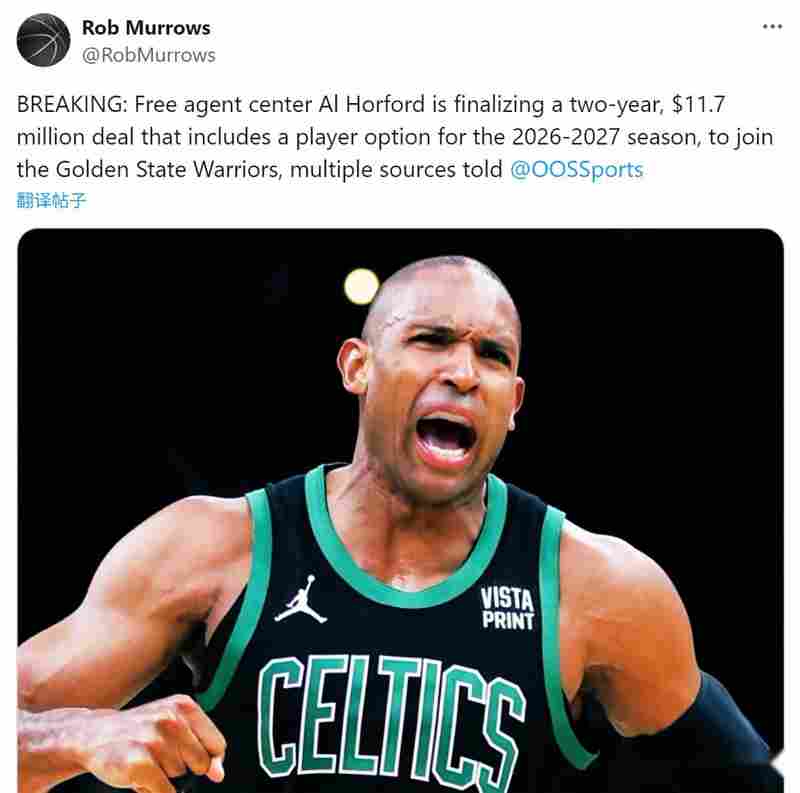
Task: Click the word BREAKING in the post
Action: [71, 105]
